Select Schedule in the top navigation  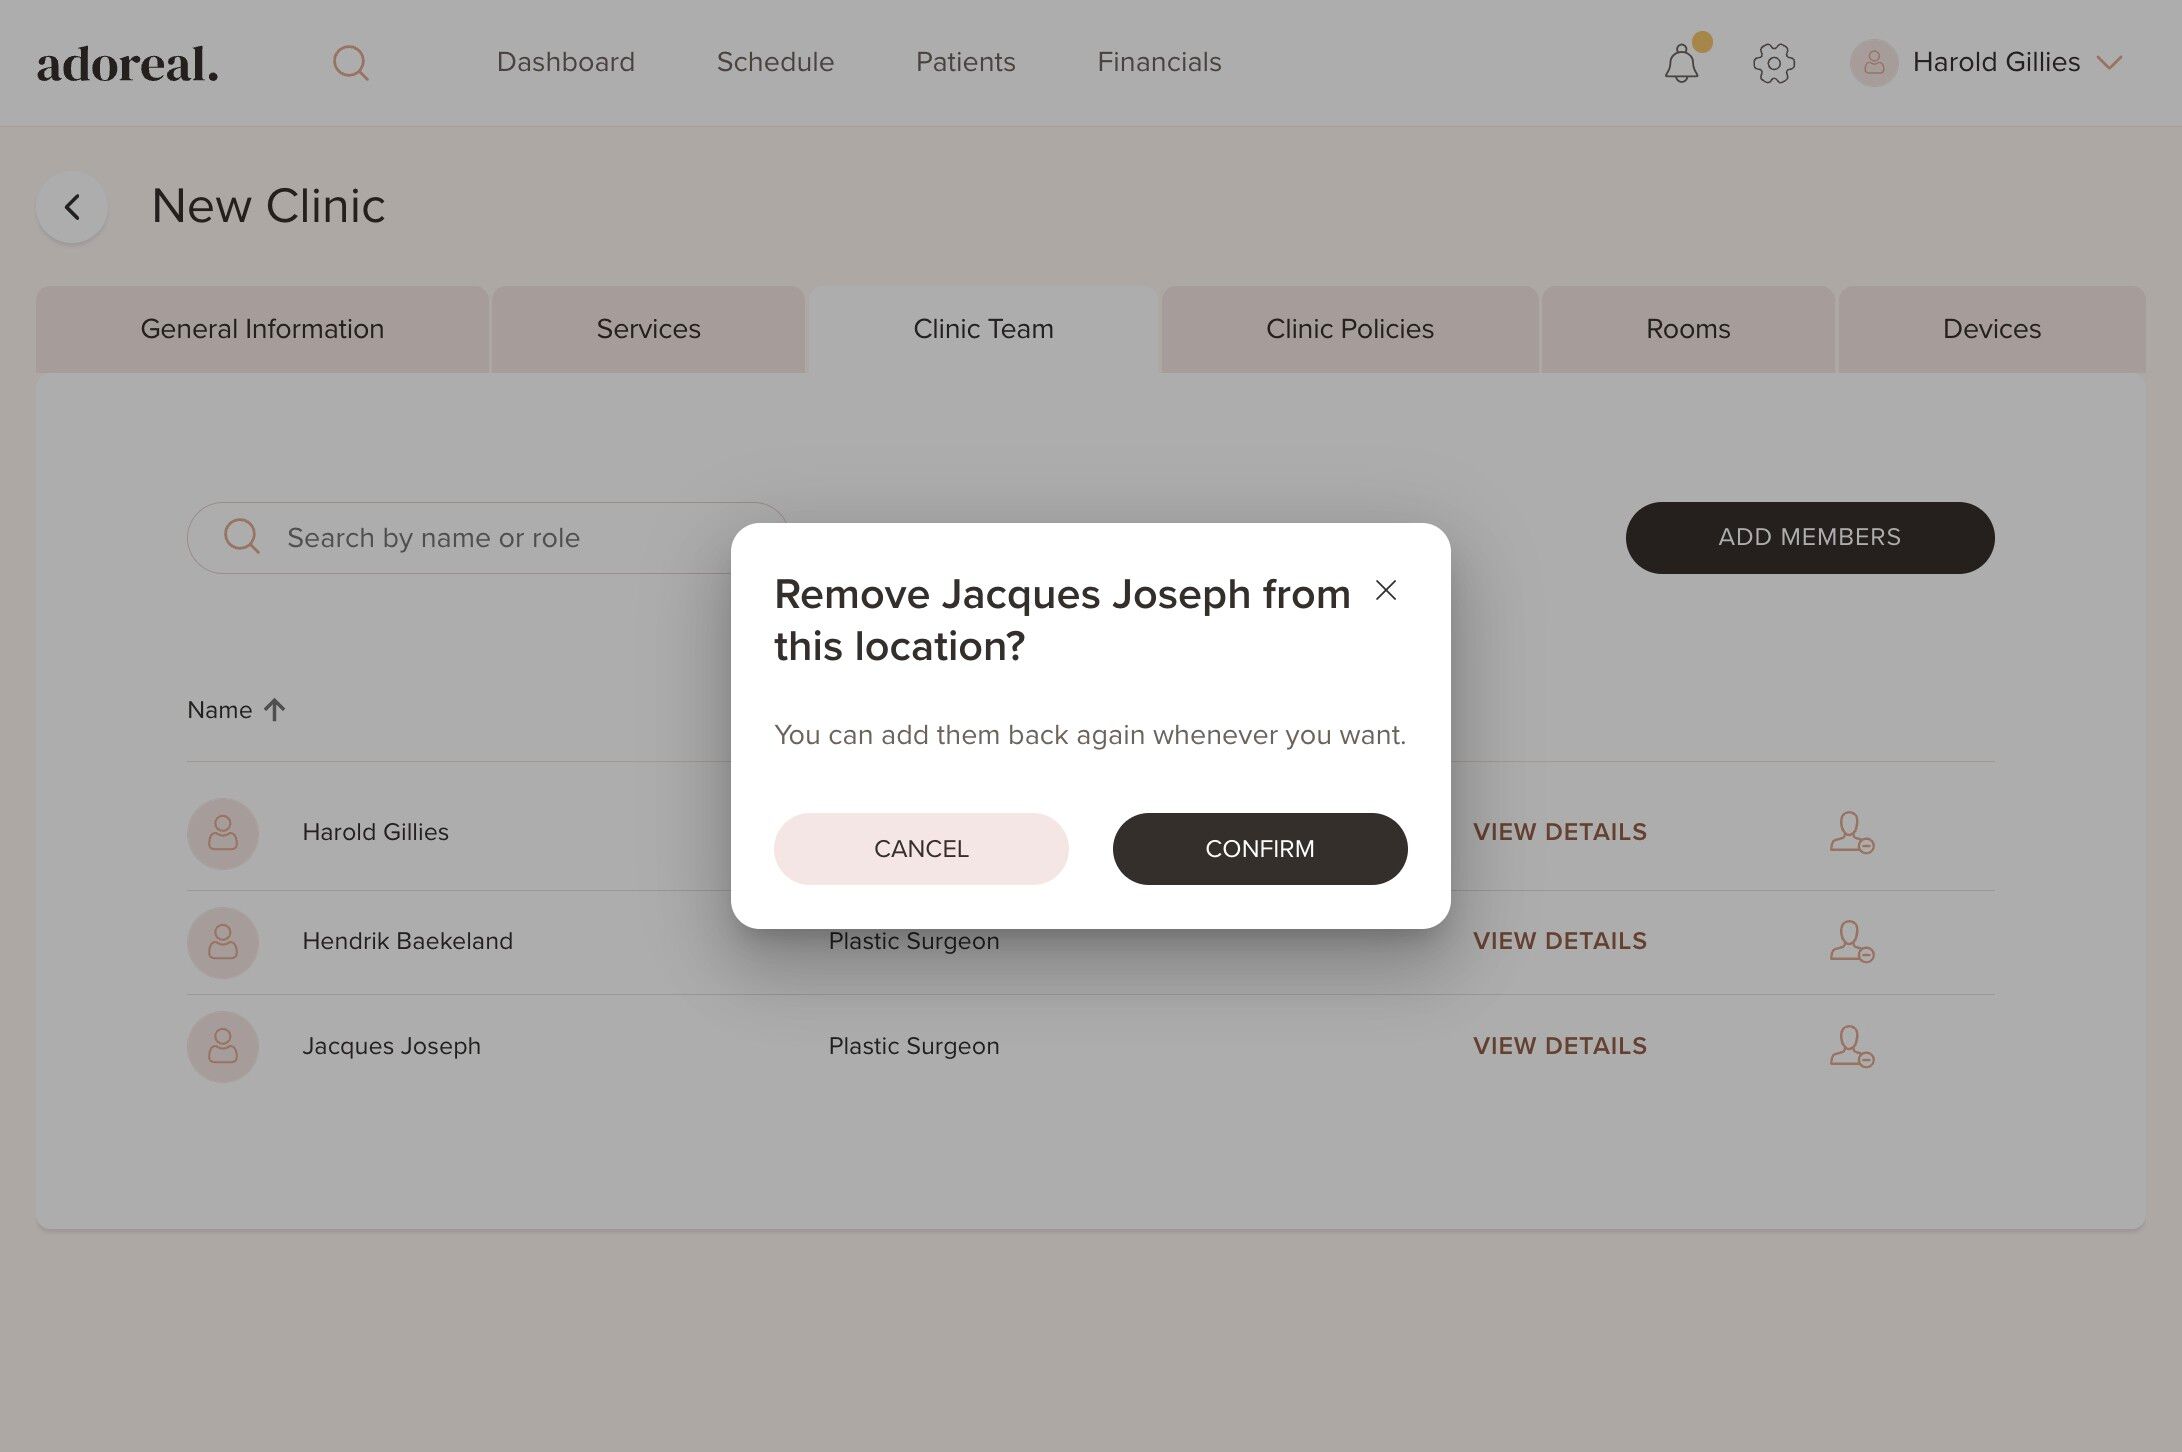(775, 62)
